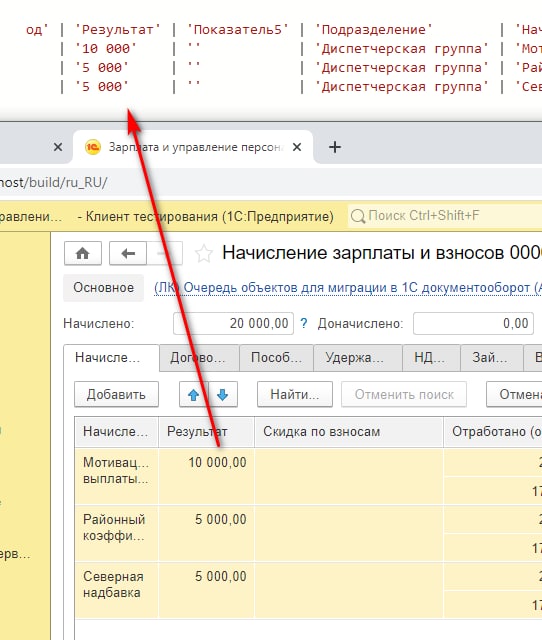Click the 10 000,00 result cell
The width and height of the screenshot is (542, 640).
coord(206,476)
